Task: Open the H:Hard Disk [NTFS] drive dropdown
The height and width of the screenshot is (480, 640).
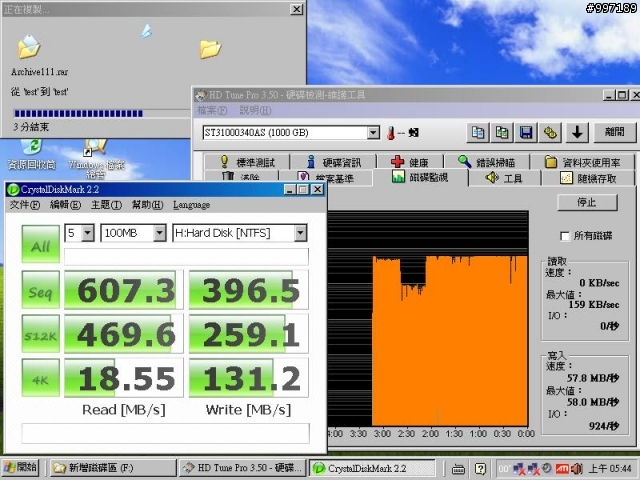Action: [300, 233]
